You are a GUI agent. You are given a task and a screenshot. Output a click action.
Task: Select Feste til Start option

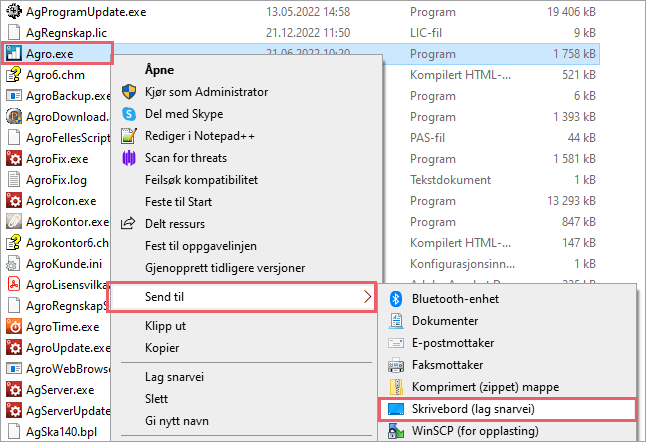coord(178,201)
